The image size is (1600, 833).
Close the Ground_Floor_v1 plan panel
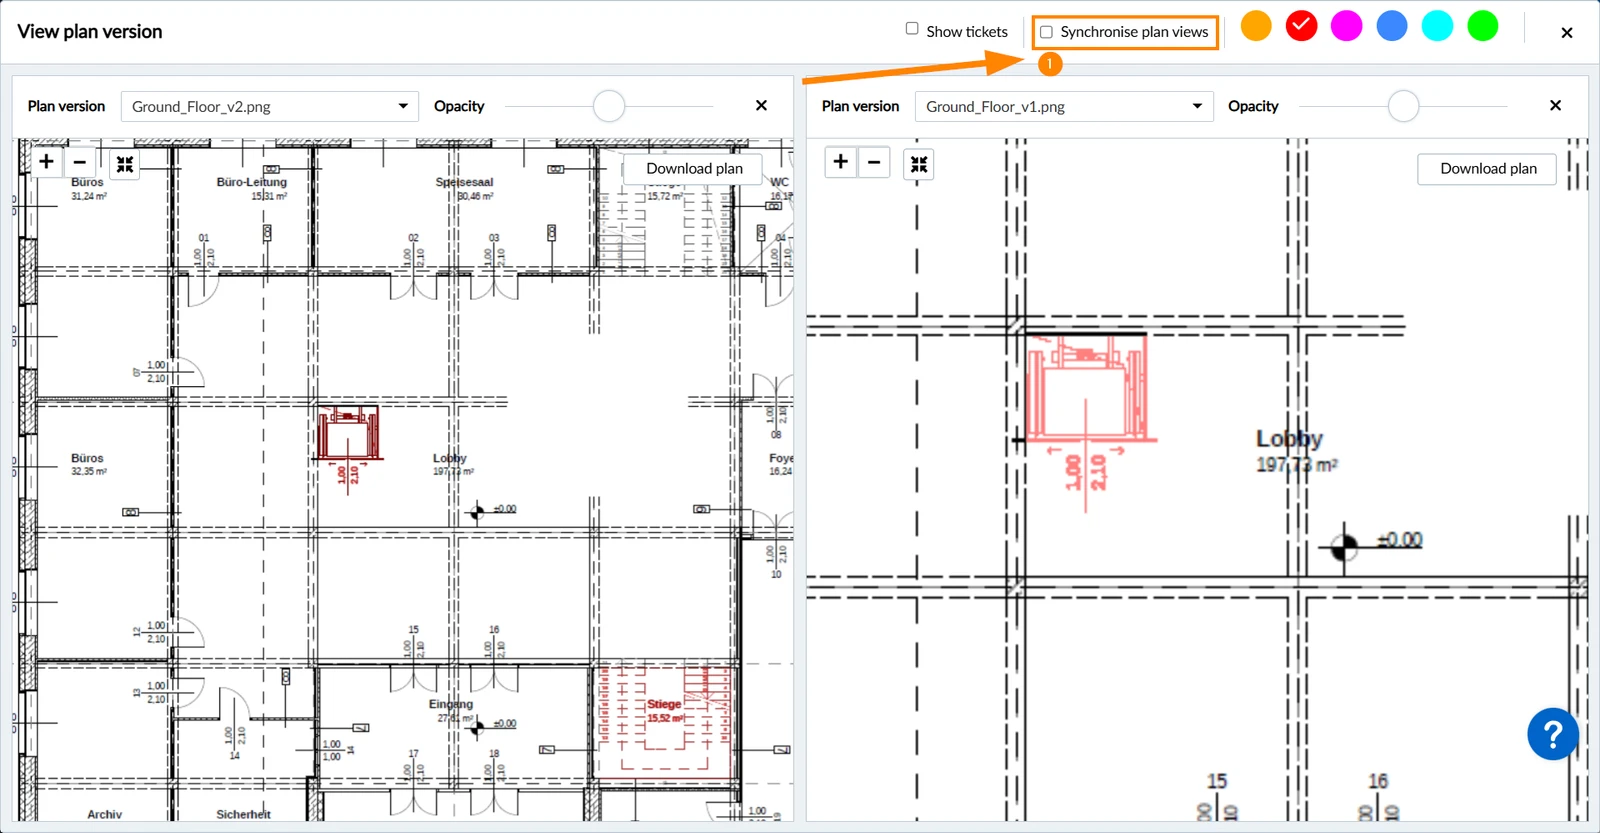[1555, 105]
